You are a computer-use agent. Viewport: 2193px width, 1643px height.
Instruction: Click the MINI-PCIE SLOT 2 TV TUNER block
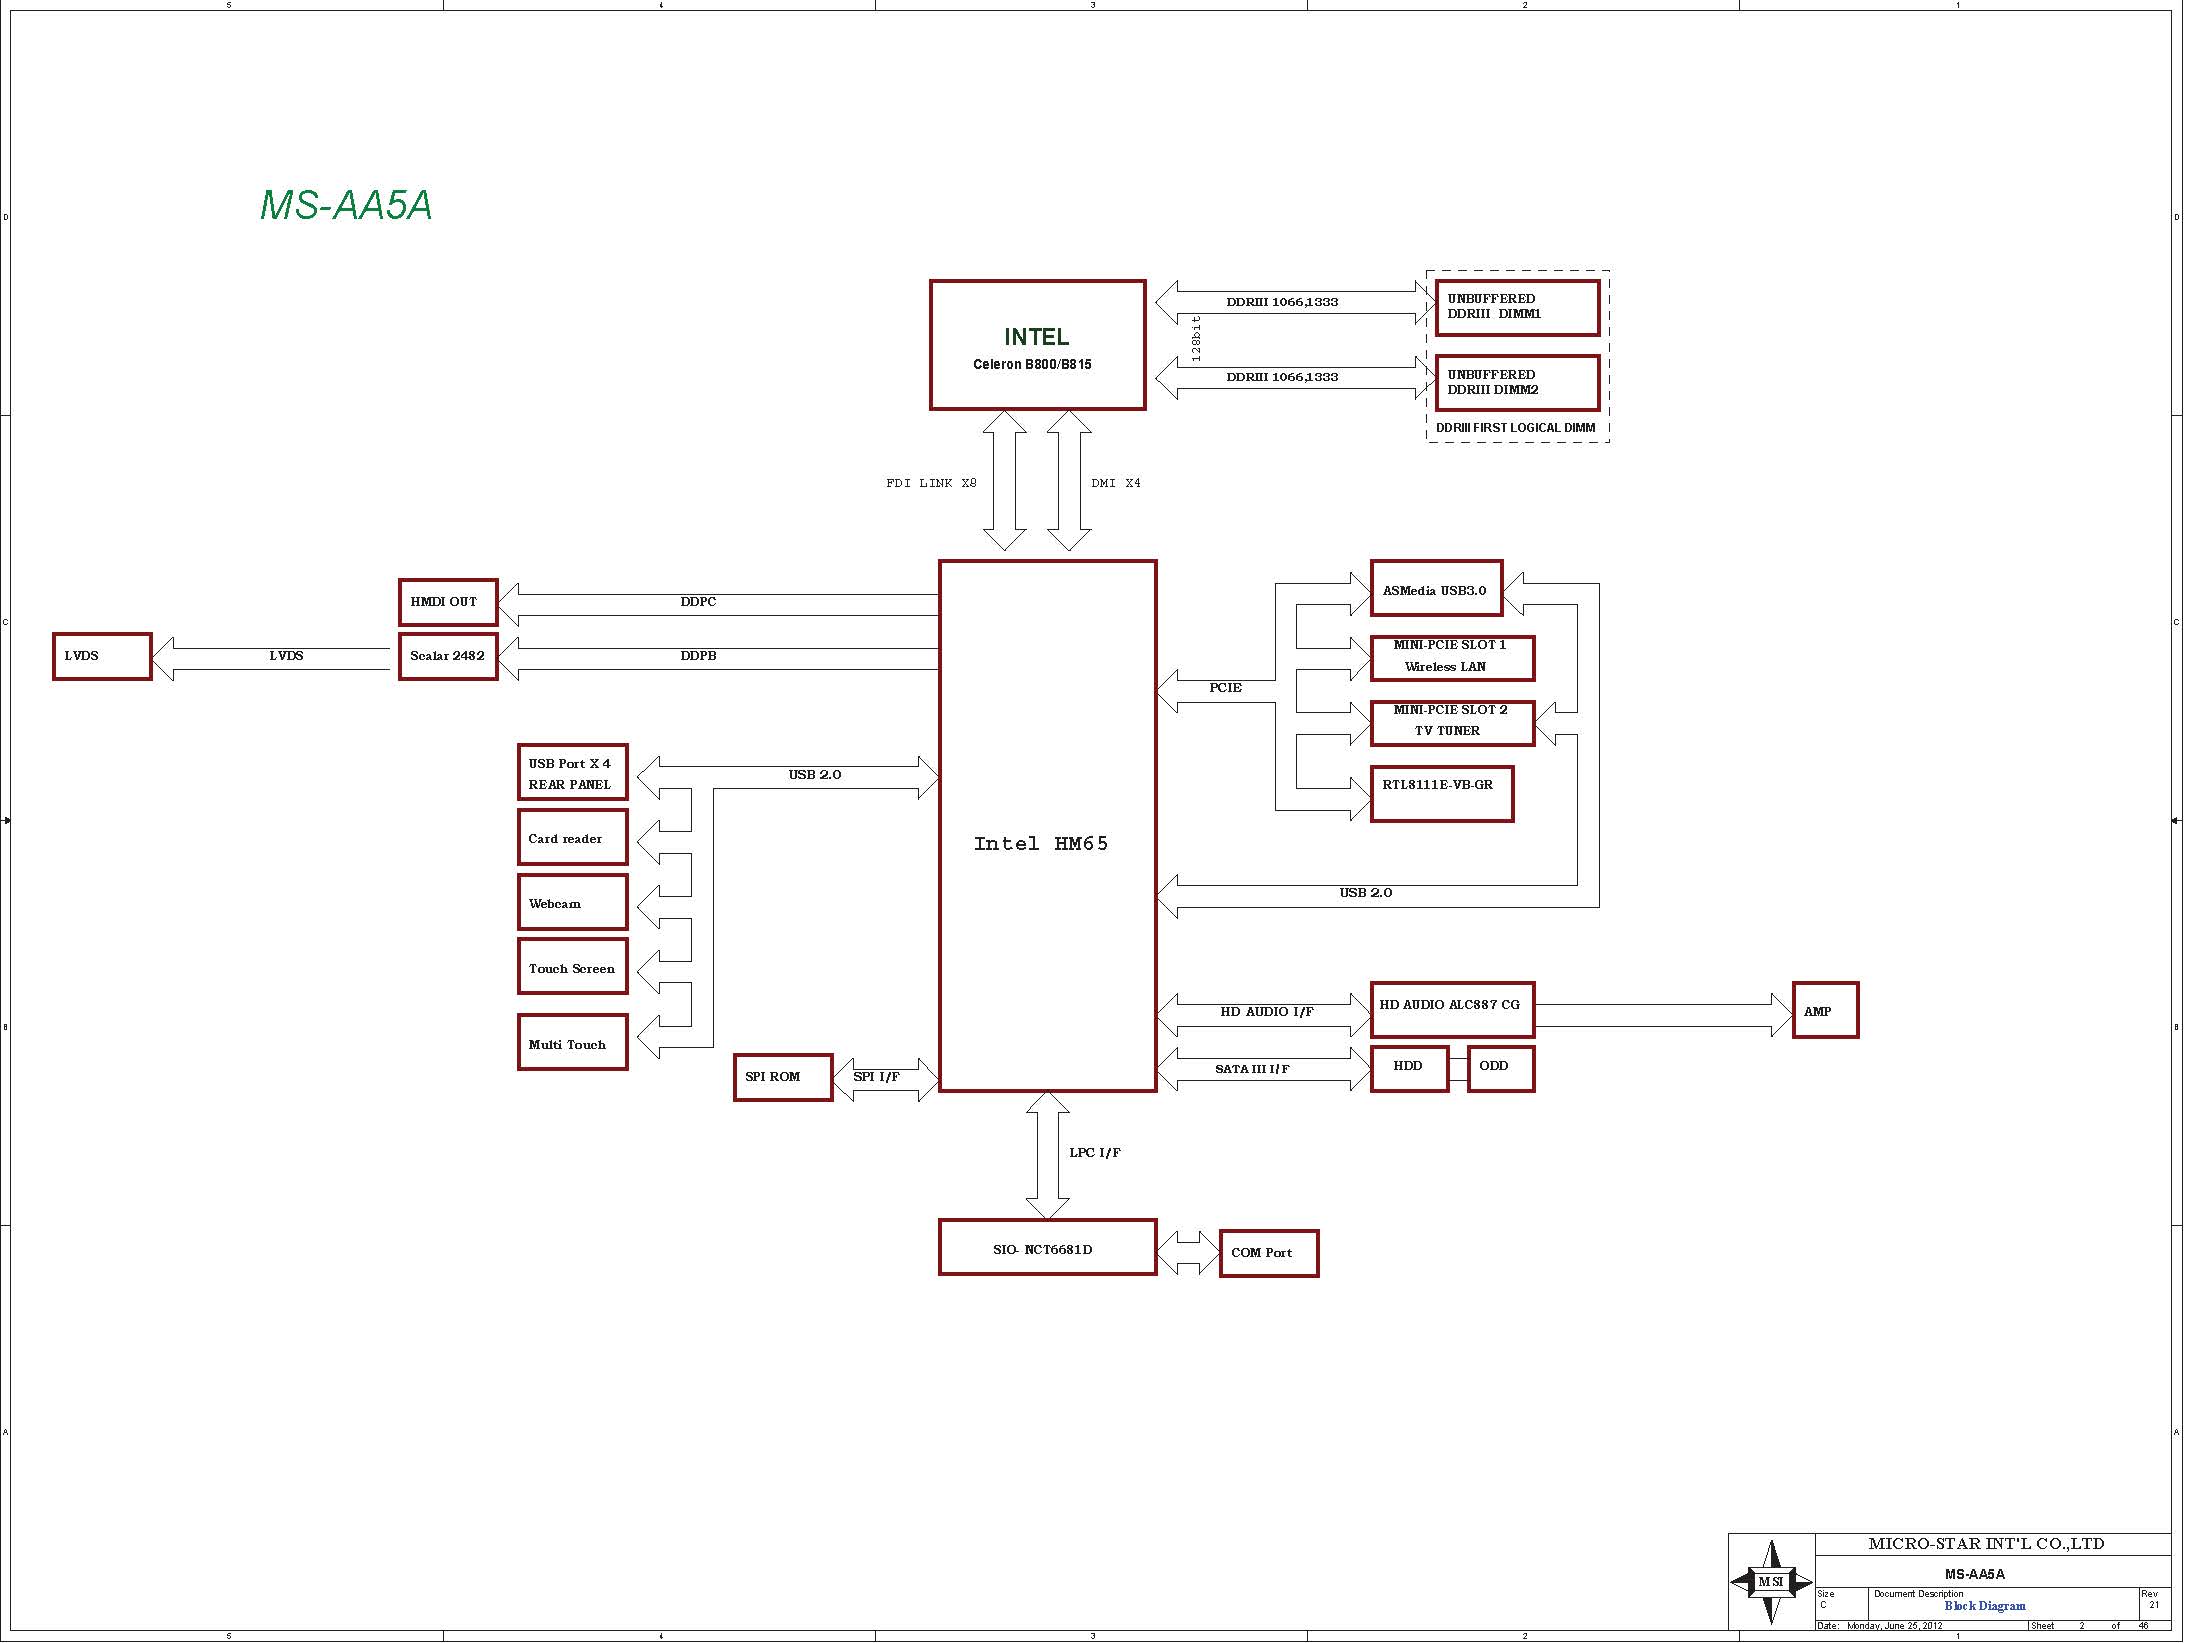click(1451, 722)
